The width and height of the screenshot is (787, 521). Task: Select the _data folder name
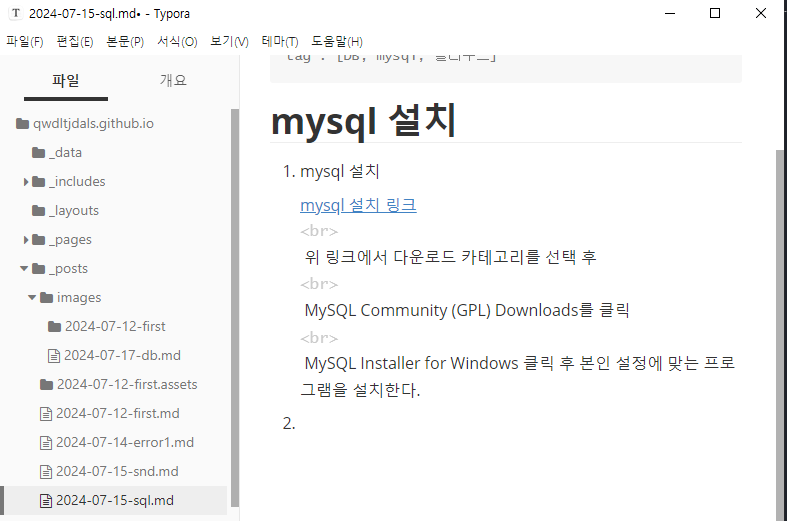(x=65, y=153)
